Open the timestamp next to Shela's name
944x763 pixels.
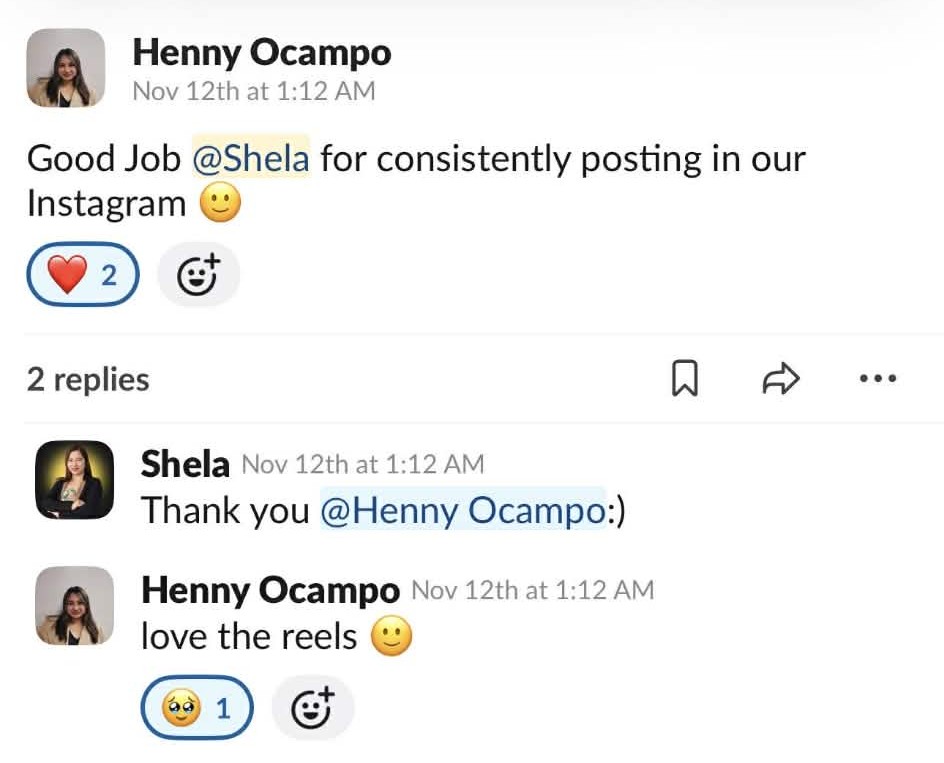(x=363, y=464)
